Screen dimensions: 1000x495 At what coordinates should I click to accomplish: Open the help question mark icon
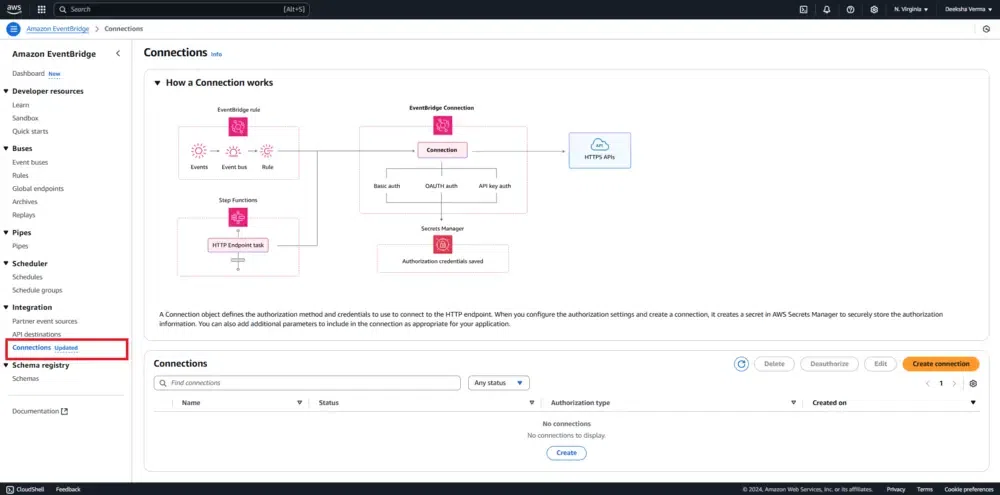(x=850, y=10)
